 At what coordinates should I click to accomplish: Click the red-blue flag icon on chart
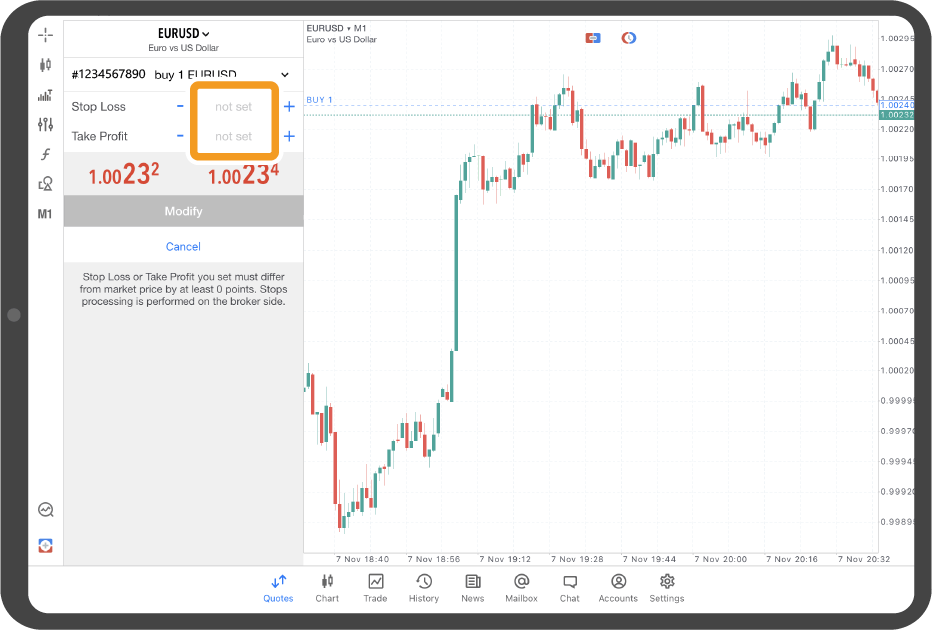click(593, 38)
